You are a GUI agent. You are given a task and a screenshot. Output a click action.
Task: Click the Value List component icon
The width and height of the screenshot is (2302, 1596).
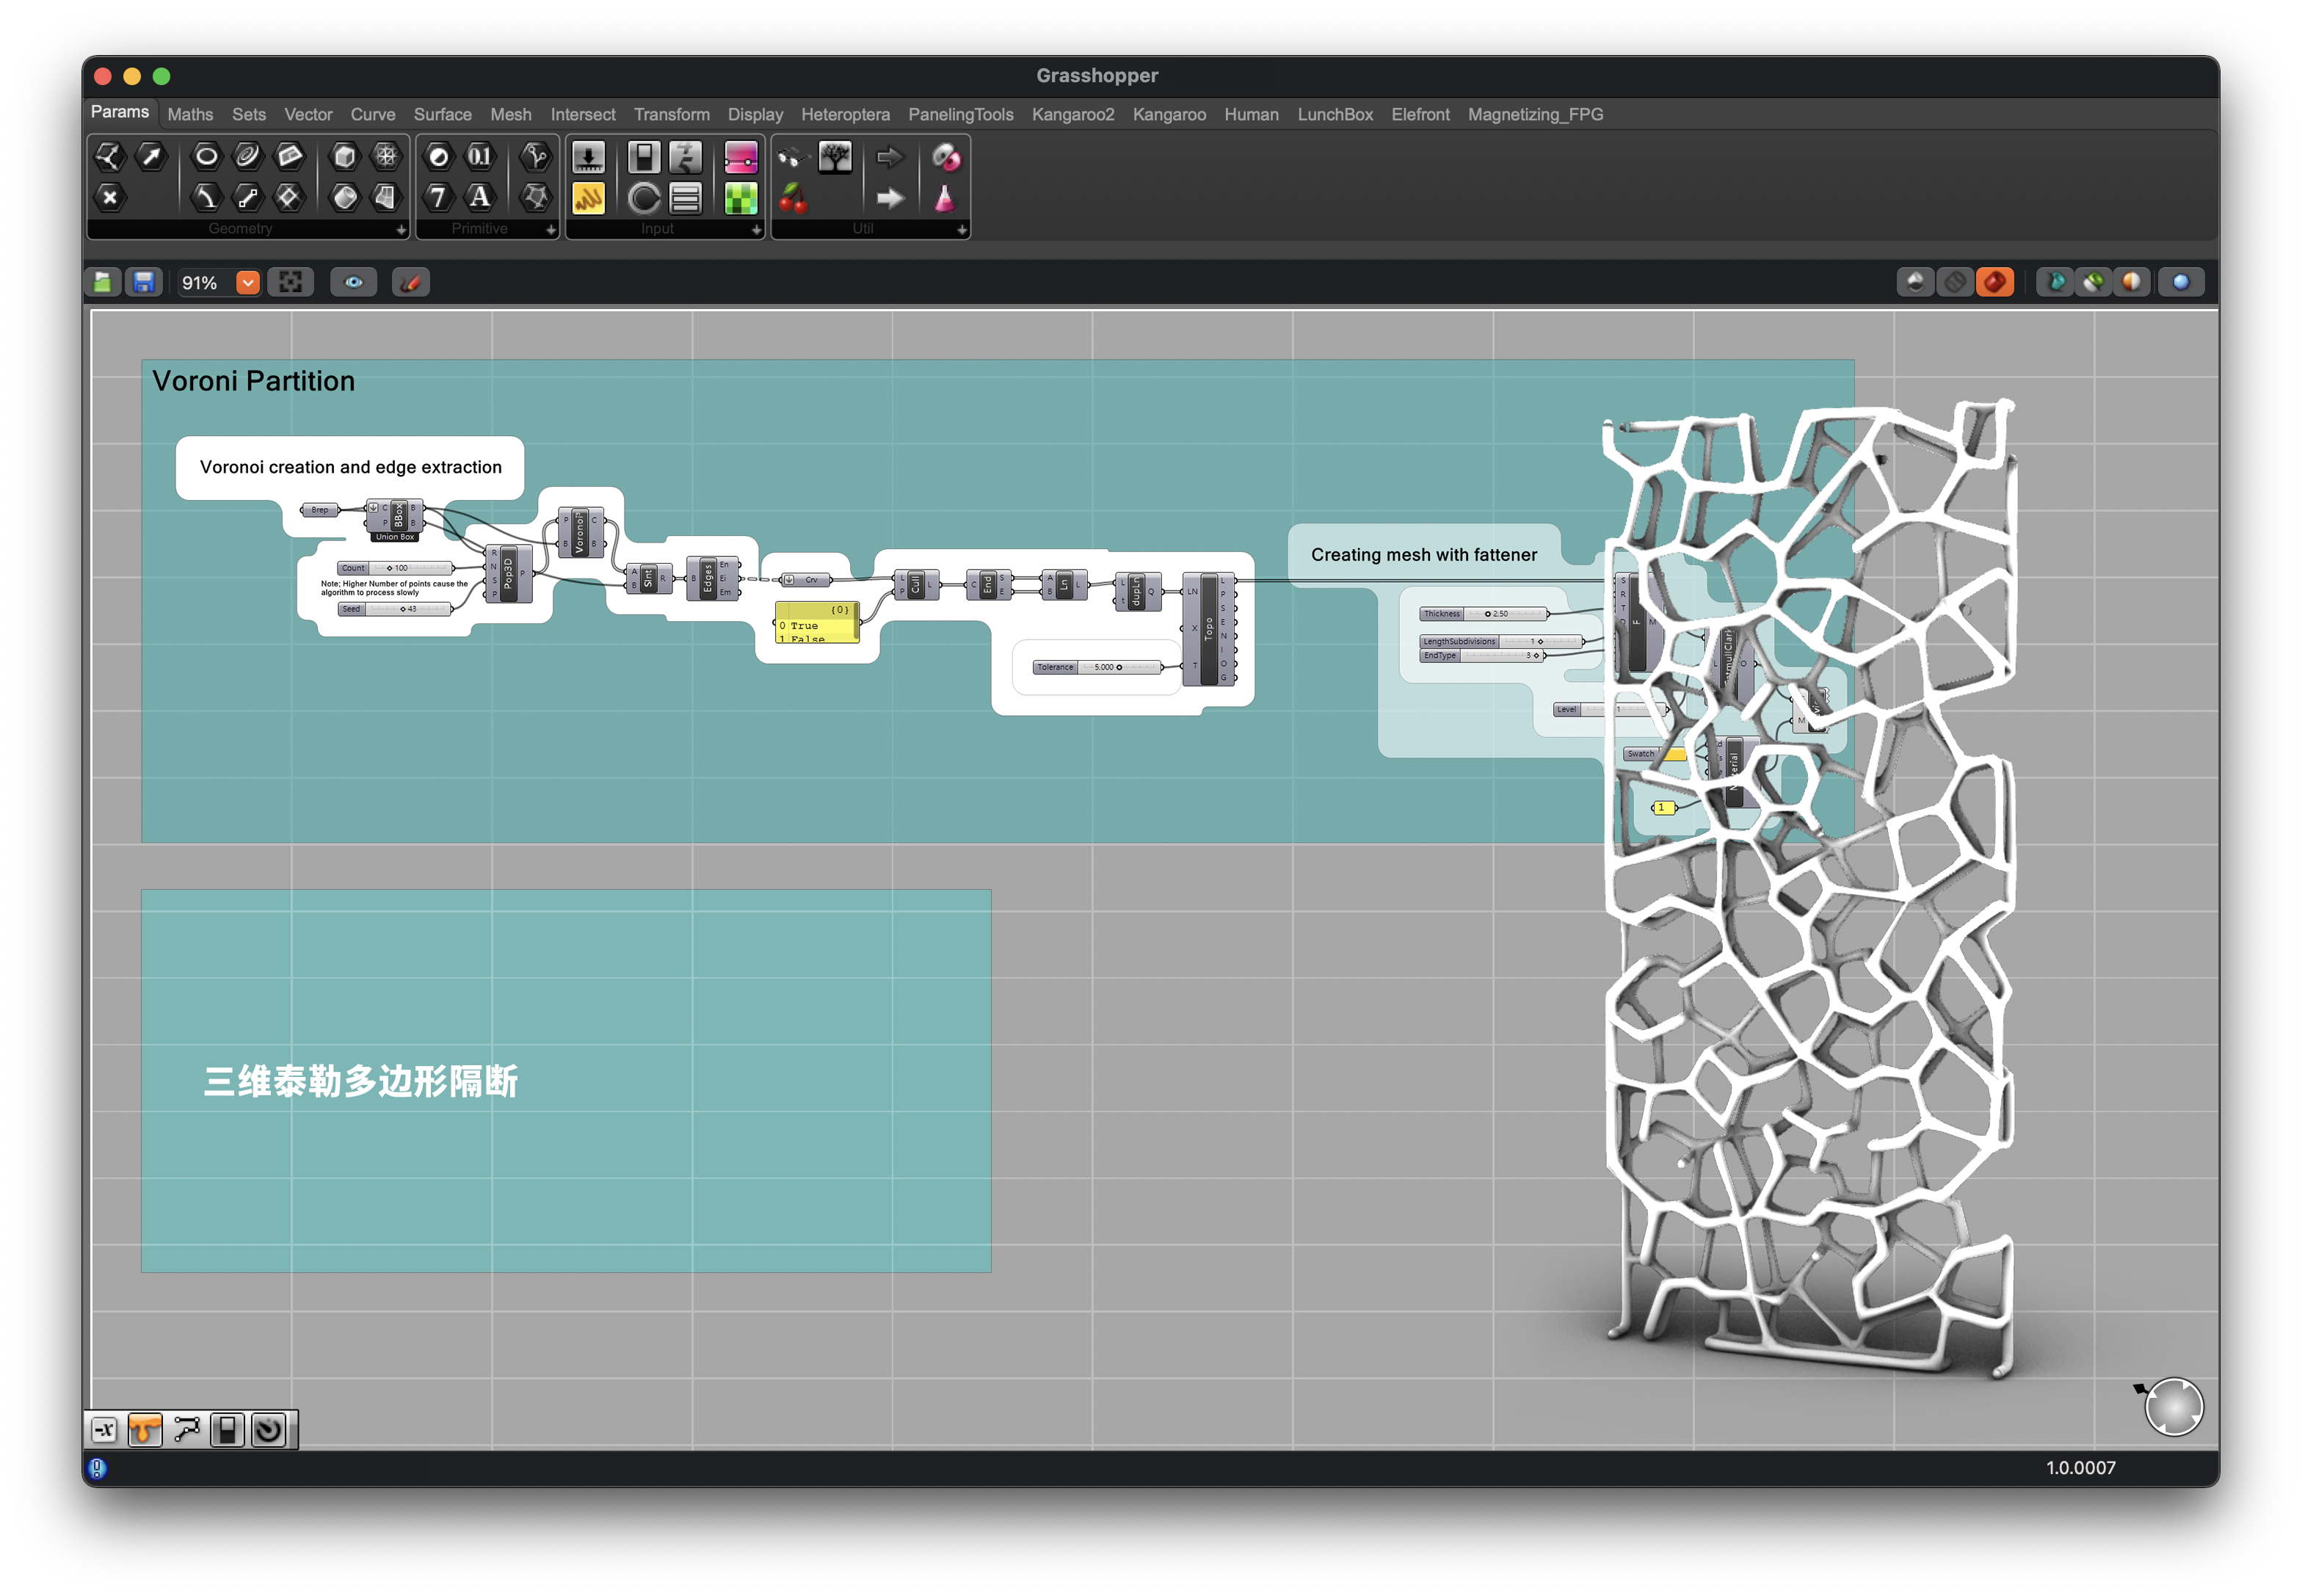[685, 198]
